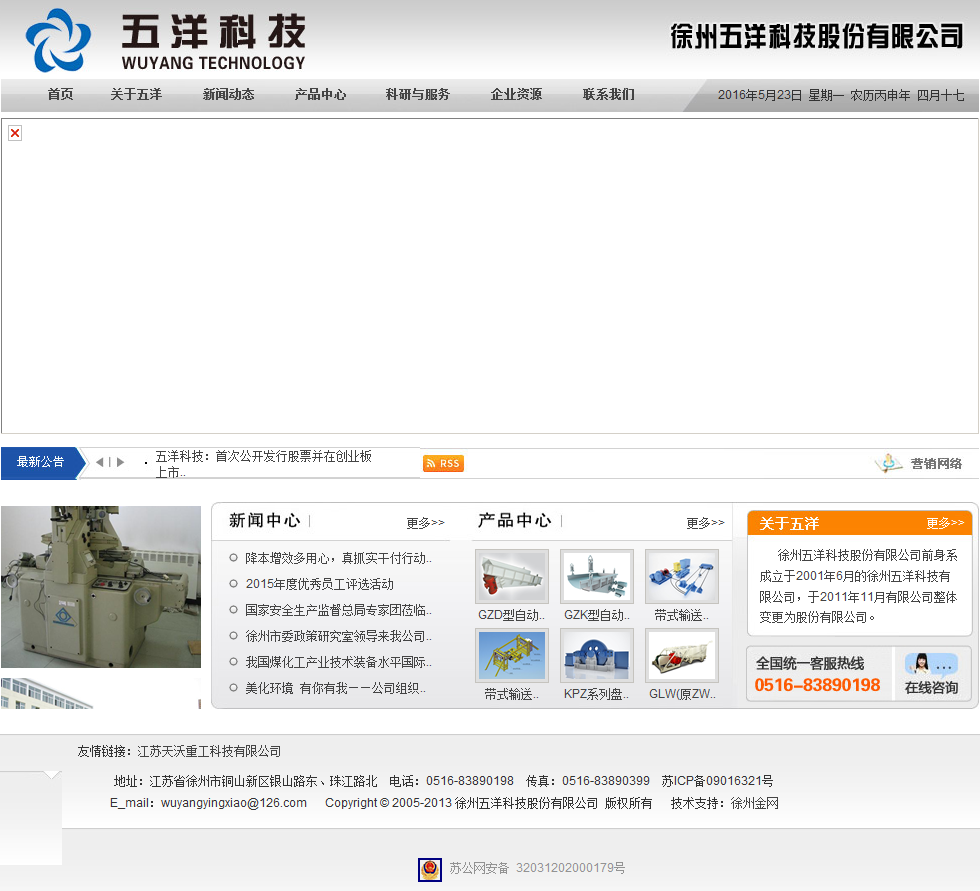This screenshot has width=980, height=891.
Task: Click the orange RSS feed button
Action: pos(443,464)
